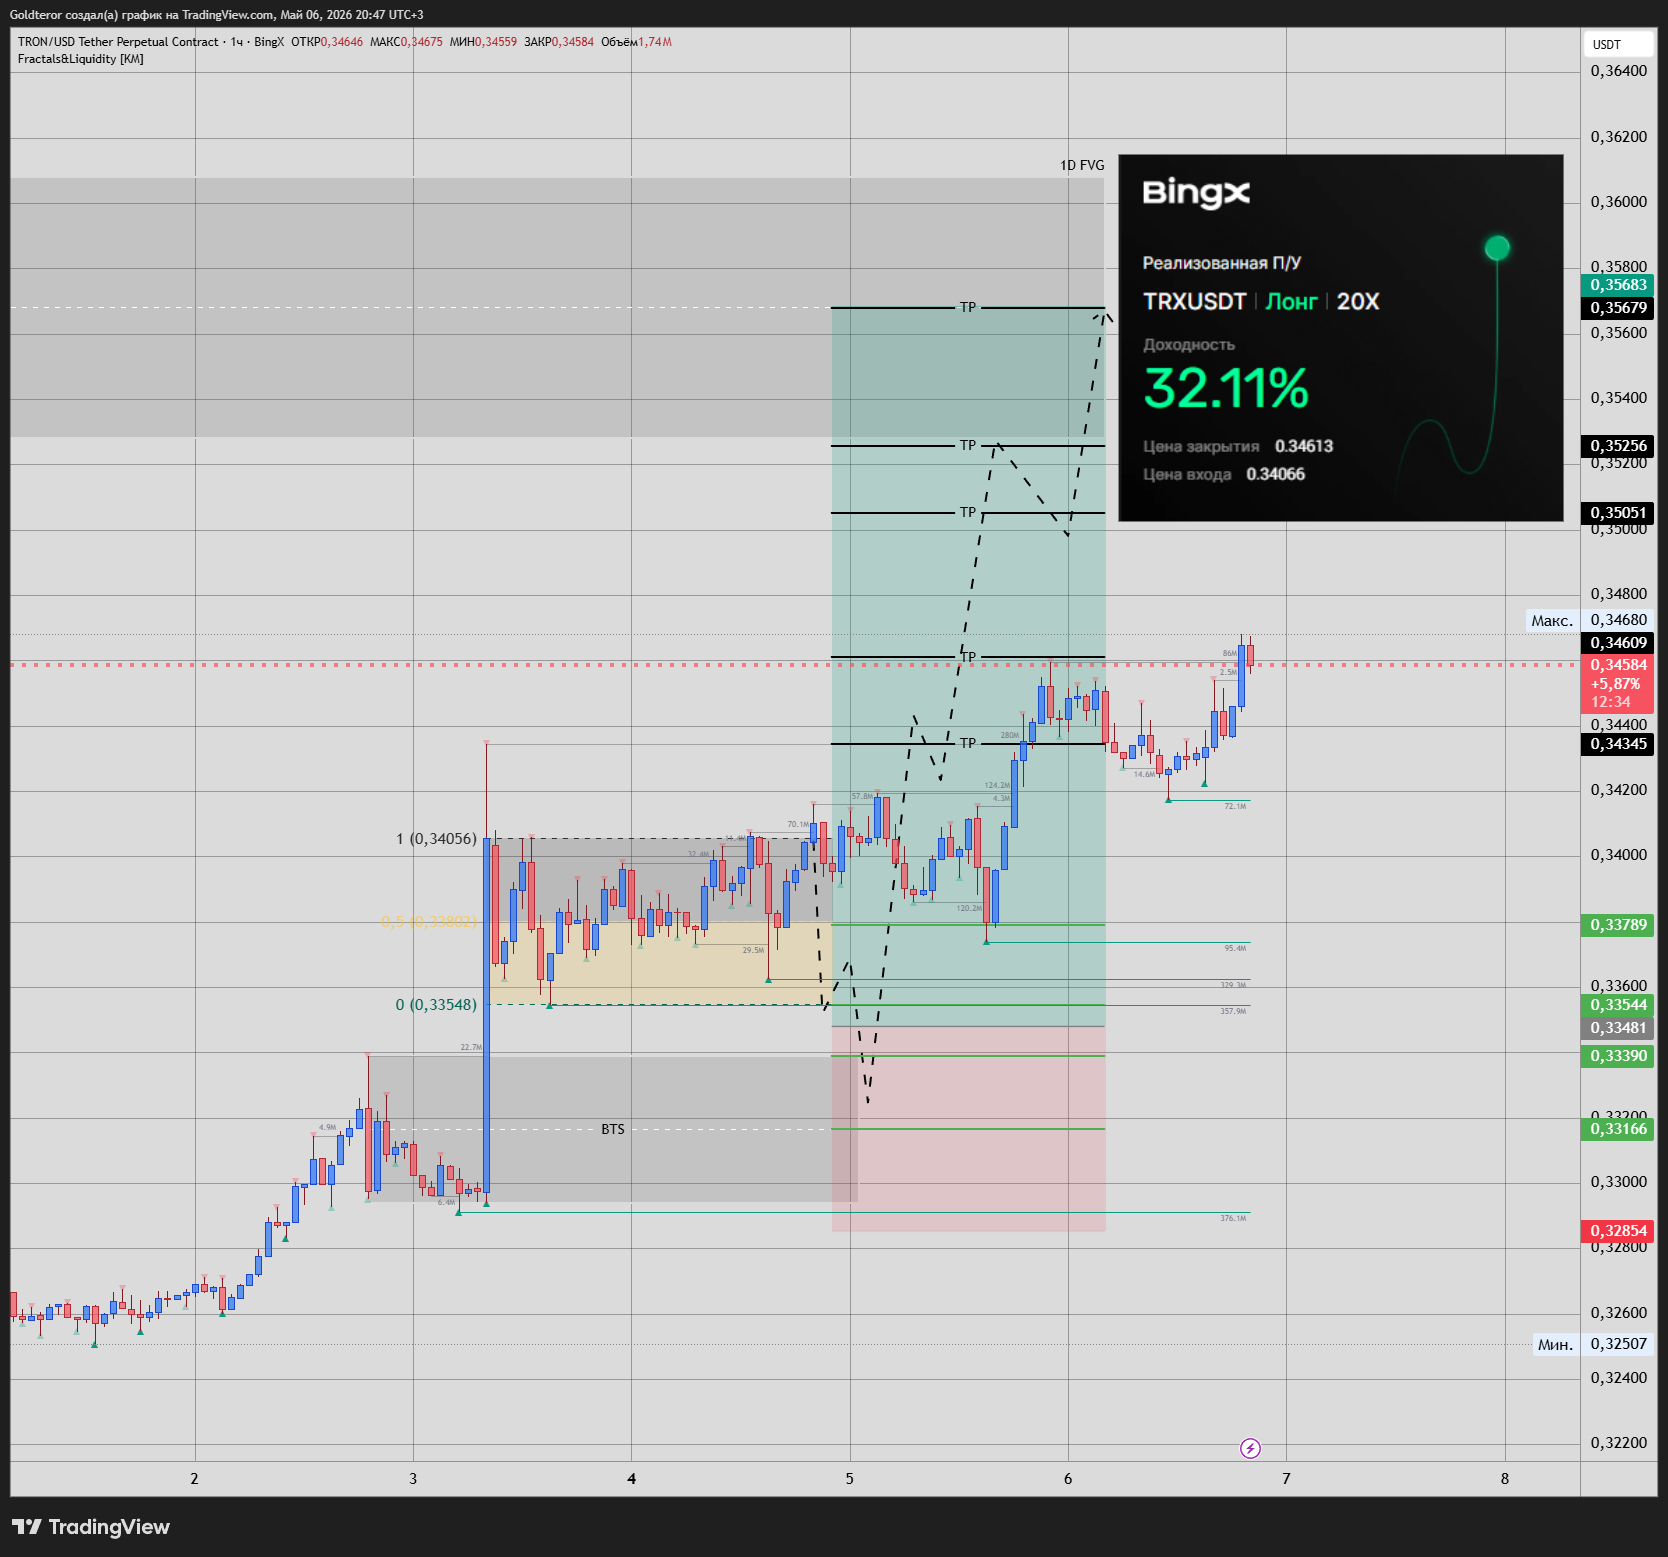Click the Доходность label in the card
1668x1557 pixels.
pos(1189,345)
